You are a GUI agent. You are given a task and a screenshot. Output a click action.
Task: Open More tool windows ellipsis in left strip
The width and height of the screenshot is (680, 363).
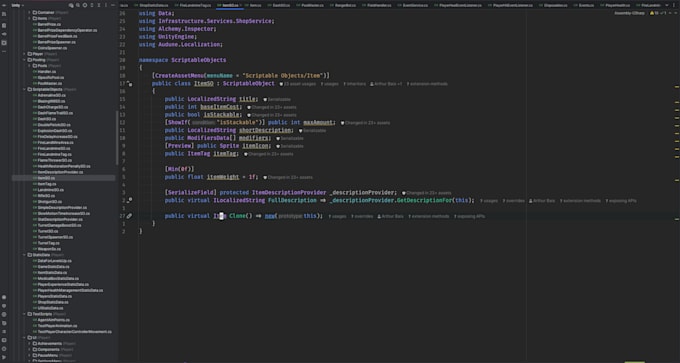[x=4, y=51]
